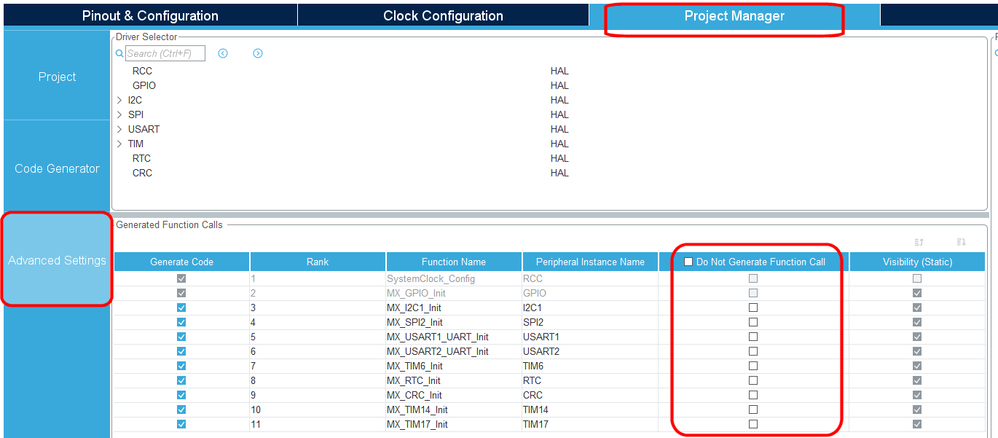998x438 pixels.
Task: Click the Generate Code column header
Action: pos(181,262)
